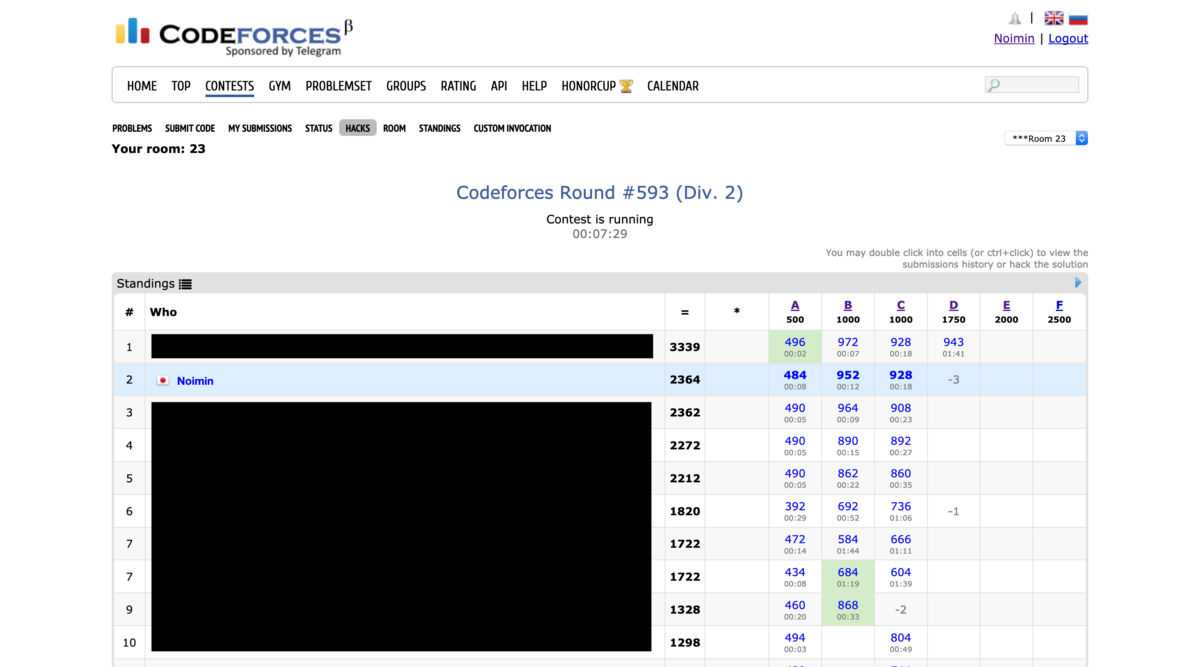Open CONTESTS menu item
Image resolution: width=1200 pixels, height=667 pixels.
point(229,86)
